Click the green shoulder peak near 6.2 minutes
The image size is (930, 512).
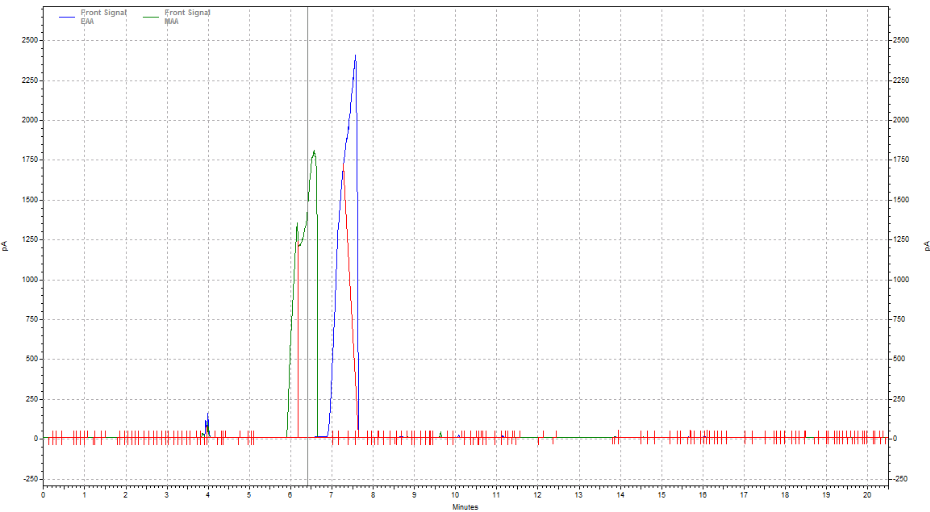(297, 224)
